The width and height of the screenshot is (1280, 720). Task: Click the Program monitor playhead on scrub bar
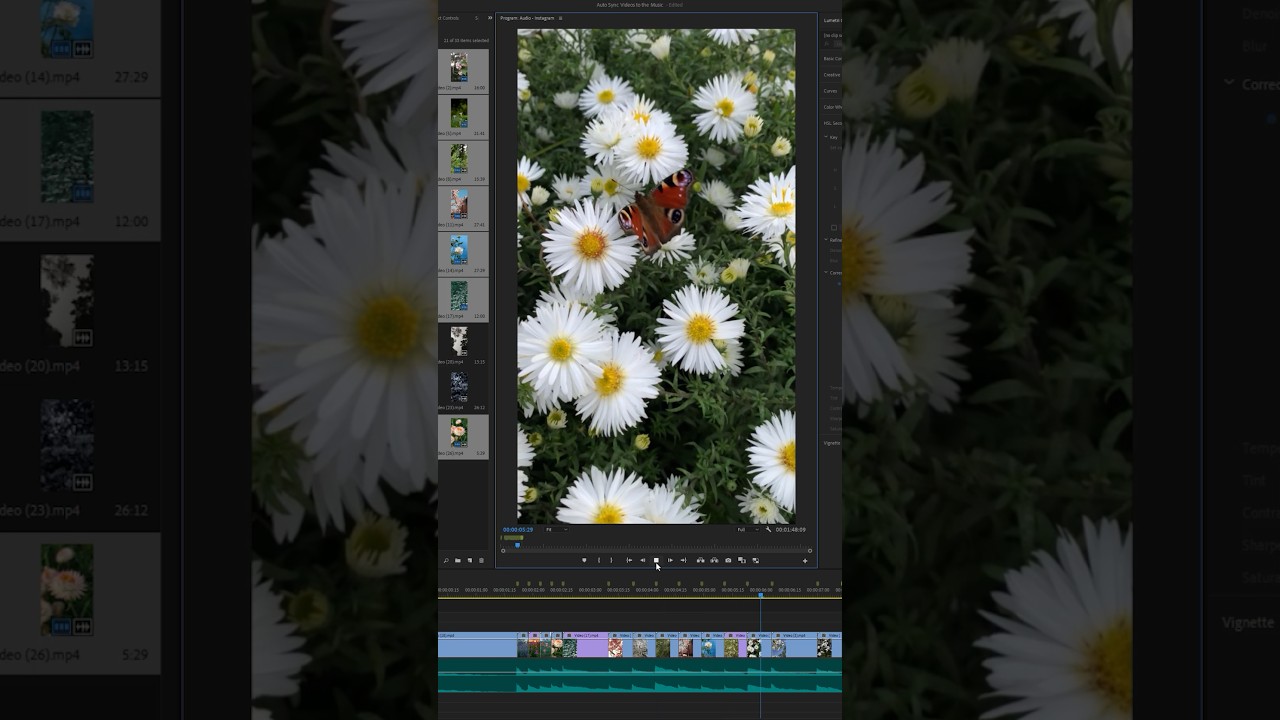tap(517, 545)
